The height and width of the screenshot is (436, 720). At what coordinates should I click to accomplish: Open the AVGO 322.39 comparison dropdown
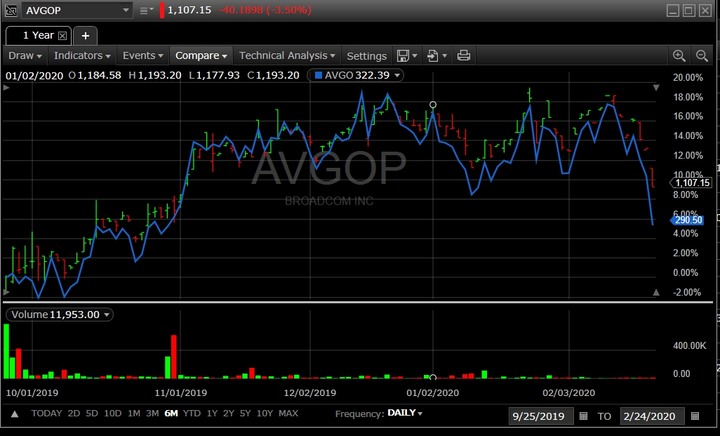pyautogui.click(x=397, y=75)
